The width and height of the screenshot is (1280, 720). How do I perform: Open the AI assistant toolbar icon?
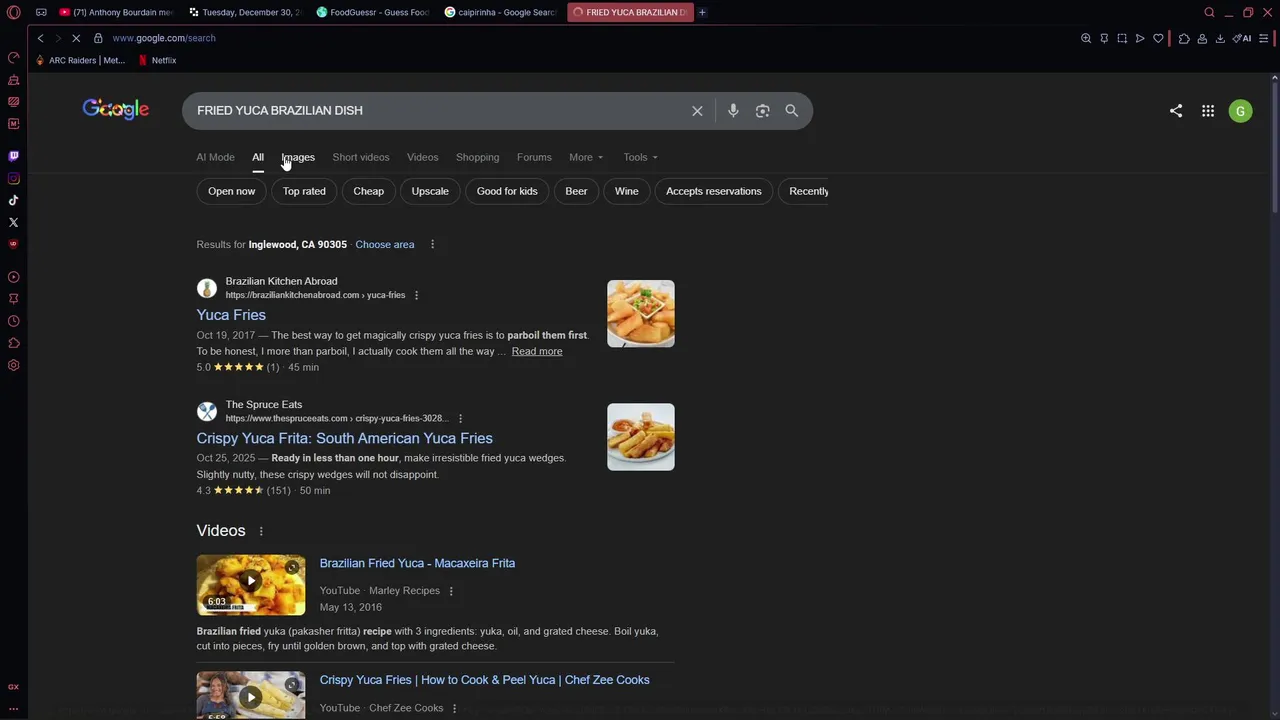click(1241, 38)
